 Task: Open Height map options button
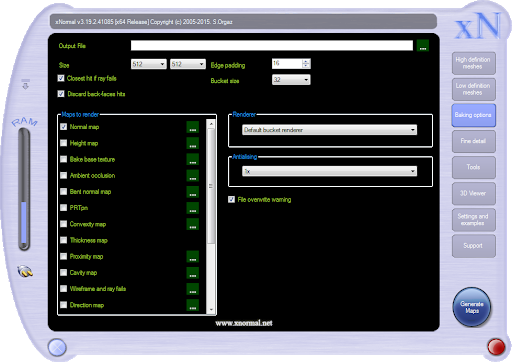pyautogui.click(x=193, y=143)
